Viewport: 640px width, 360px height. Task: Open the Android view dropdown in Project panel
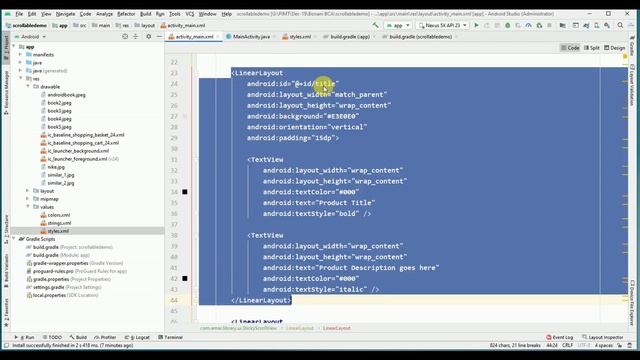click(30, 36)
